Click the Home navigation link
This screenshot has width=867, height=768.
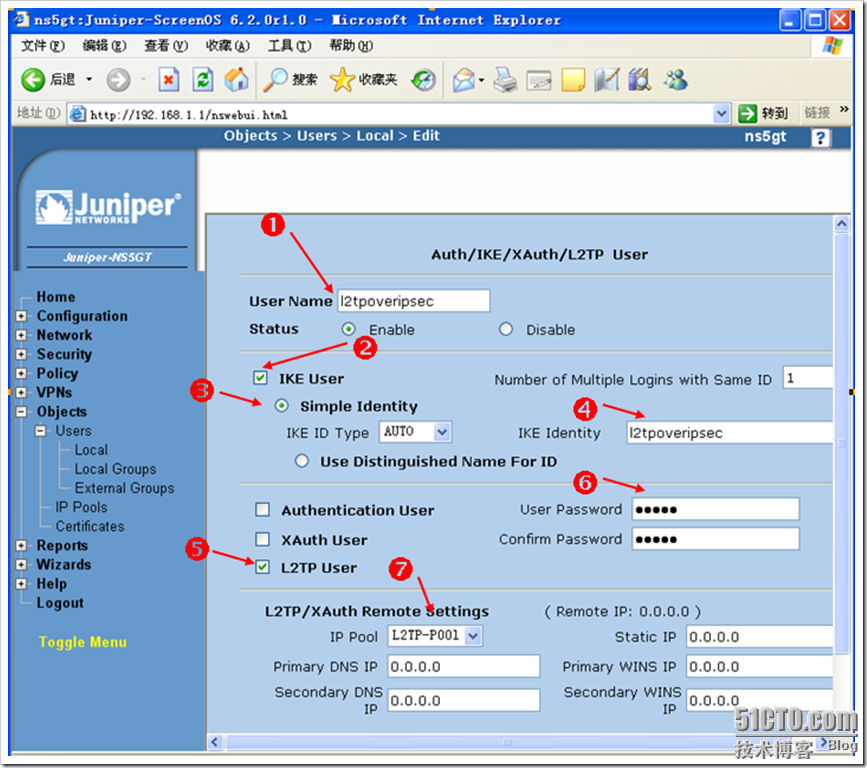pos(56,297)
